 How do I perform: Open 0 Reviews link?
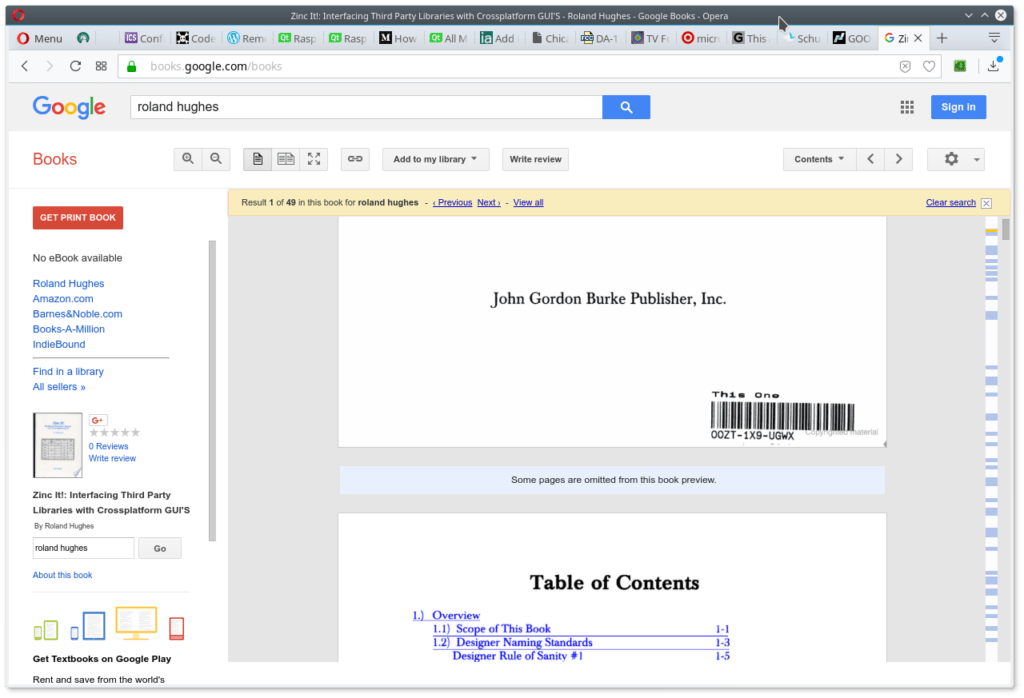(x=108, y=447)
